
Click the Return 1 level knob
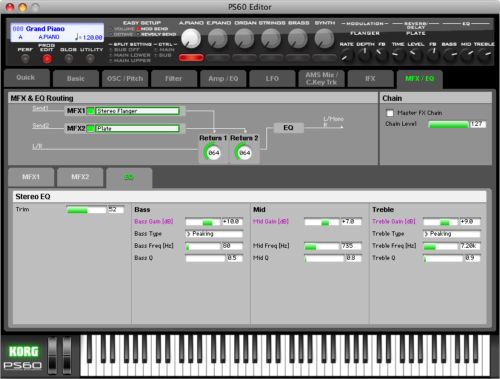(213, 152)
